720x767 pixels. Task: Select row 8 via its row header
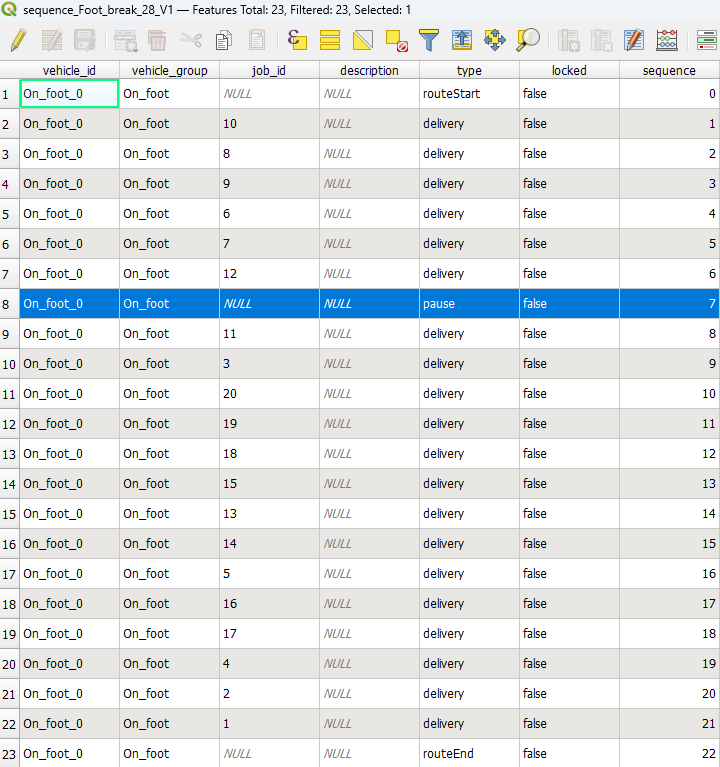click(x=9, y=304)
